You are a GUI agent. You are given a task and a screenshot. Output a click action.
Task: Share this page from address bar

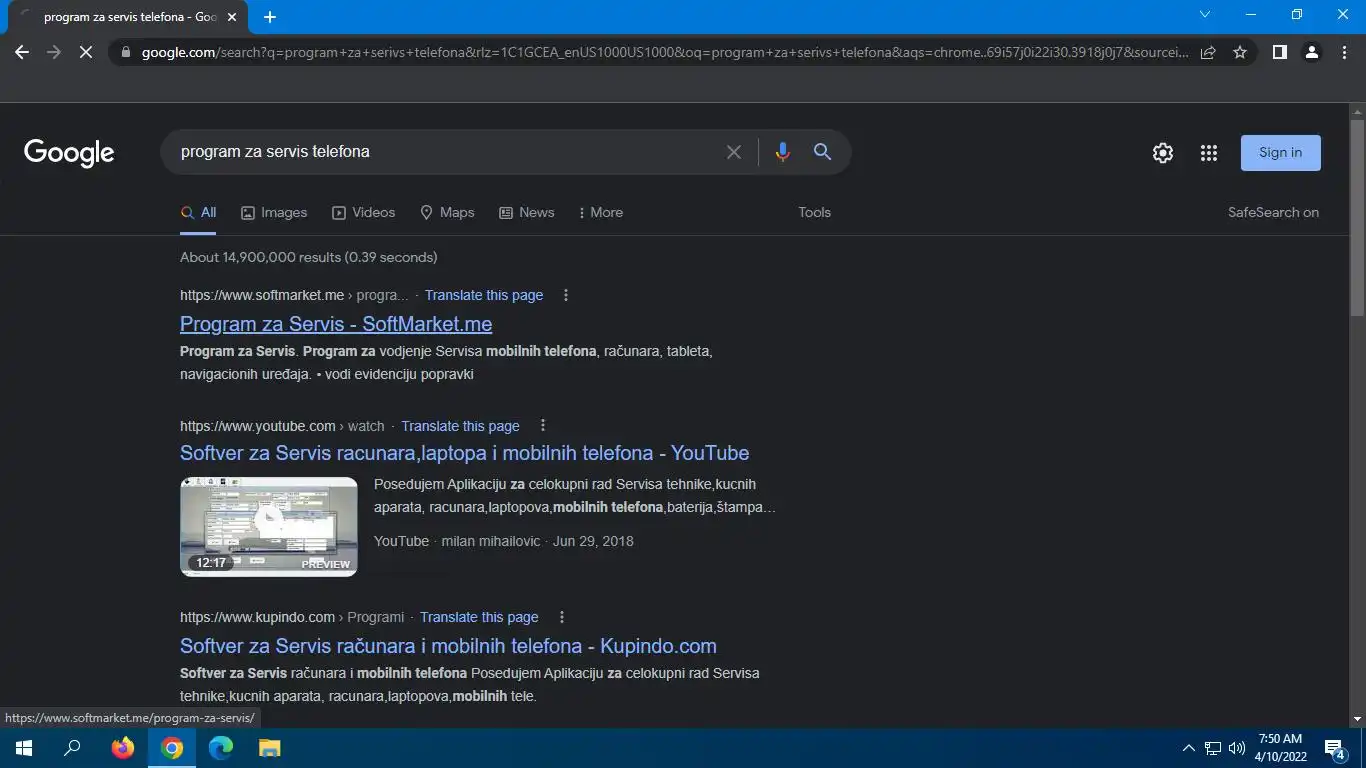click(1208, 52)
